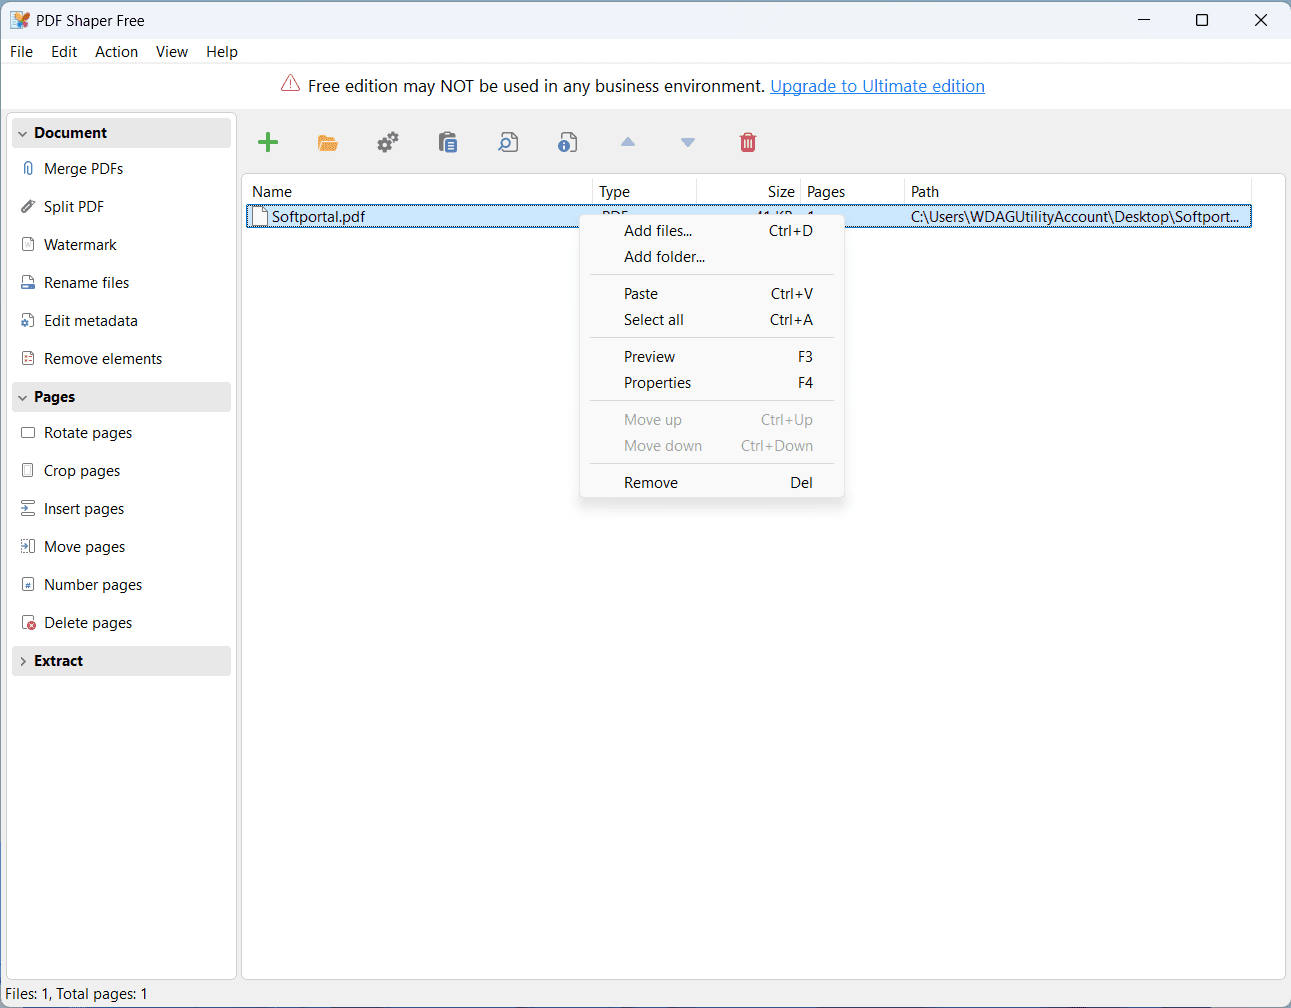Click the red trash Remove toolbar icon
The width and height of the screenshot is (1291, 1008).
[x=748, y=142]
